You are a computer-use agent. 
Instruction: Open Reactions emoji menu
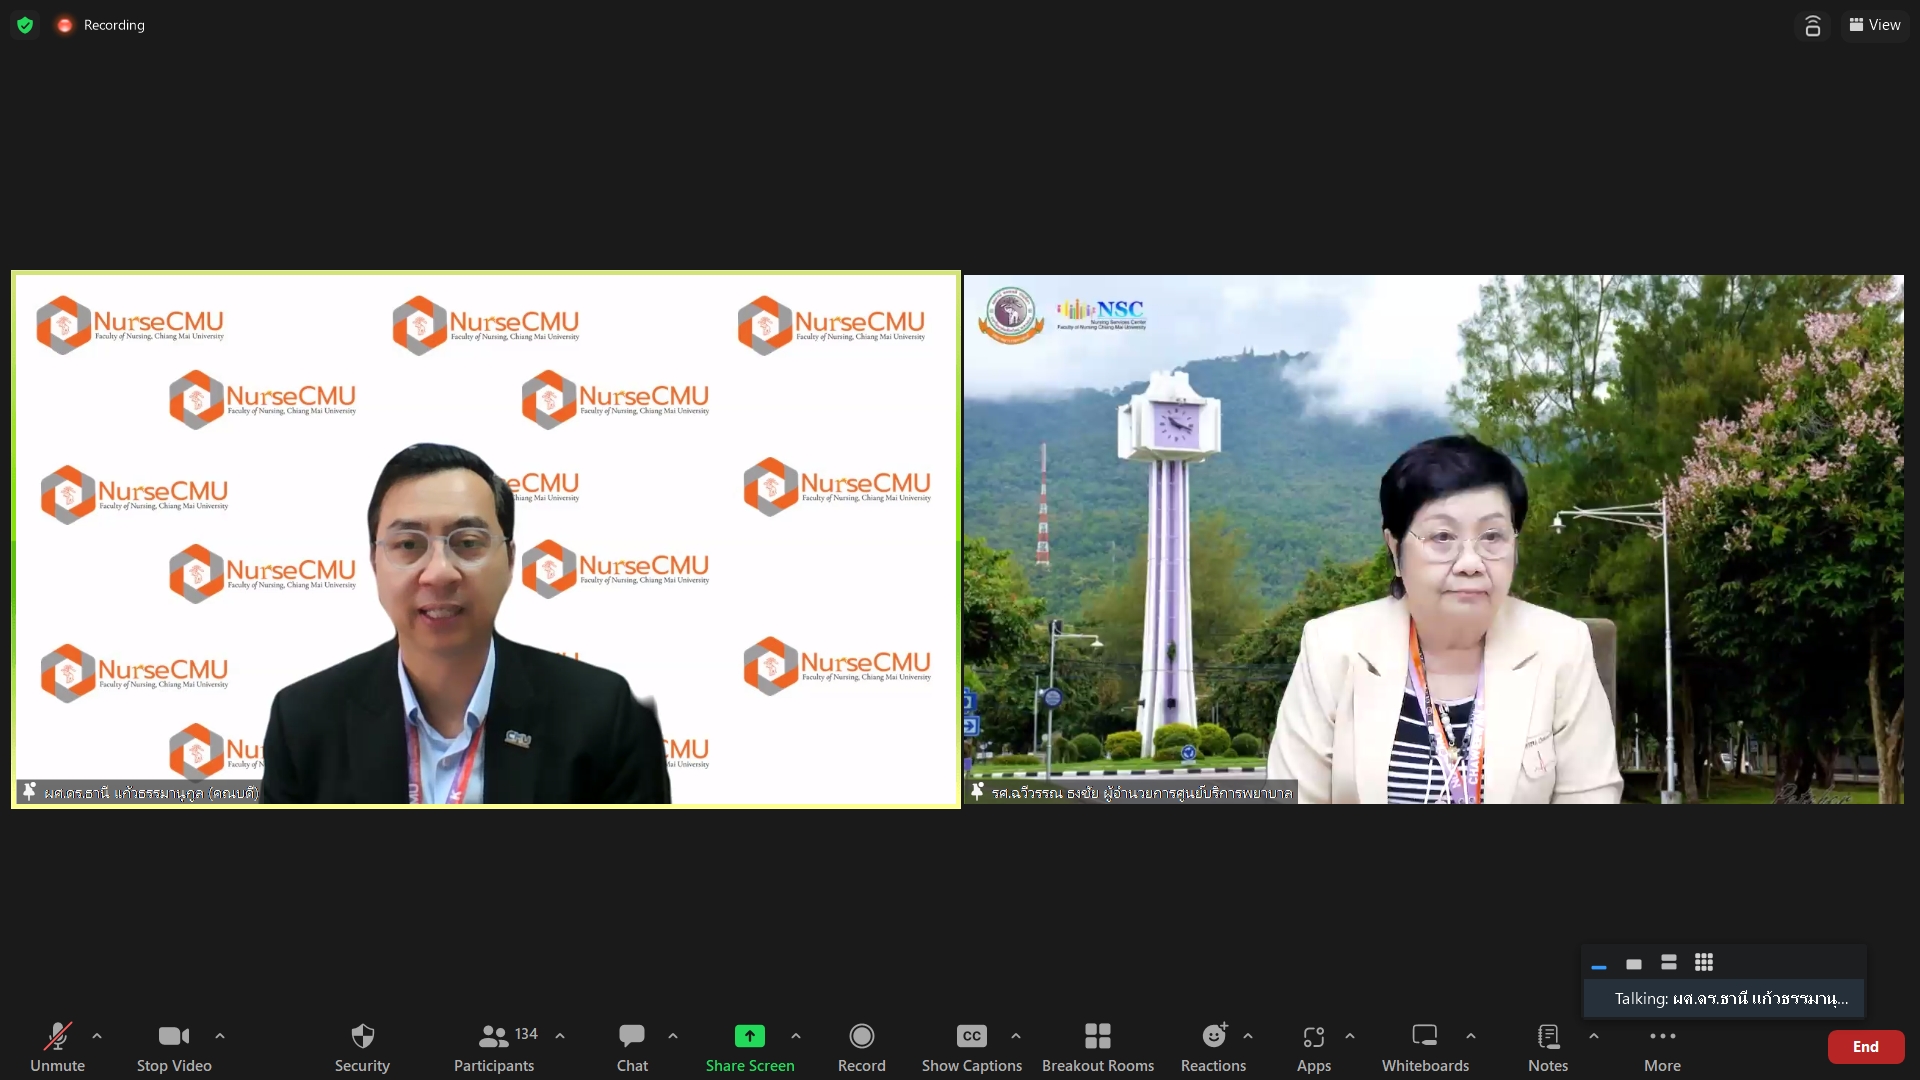(x=1213, y=1046)
